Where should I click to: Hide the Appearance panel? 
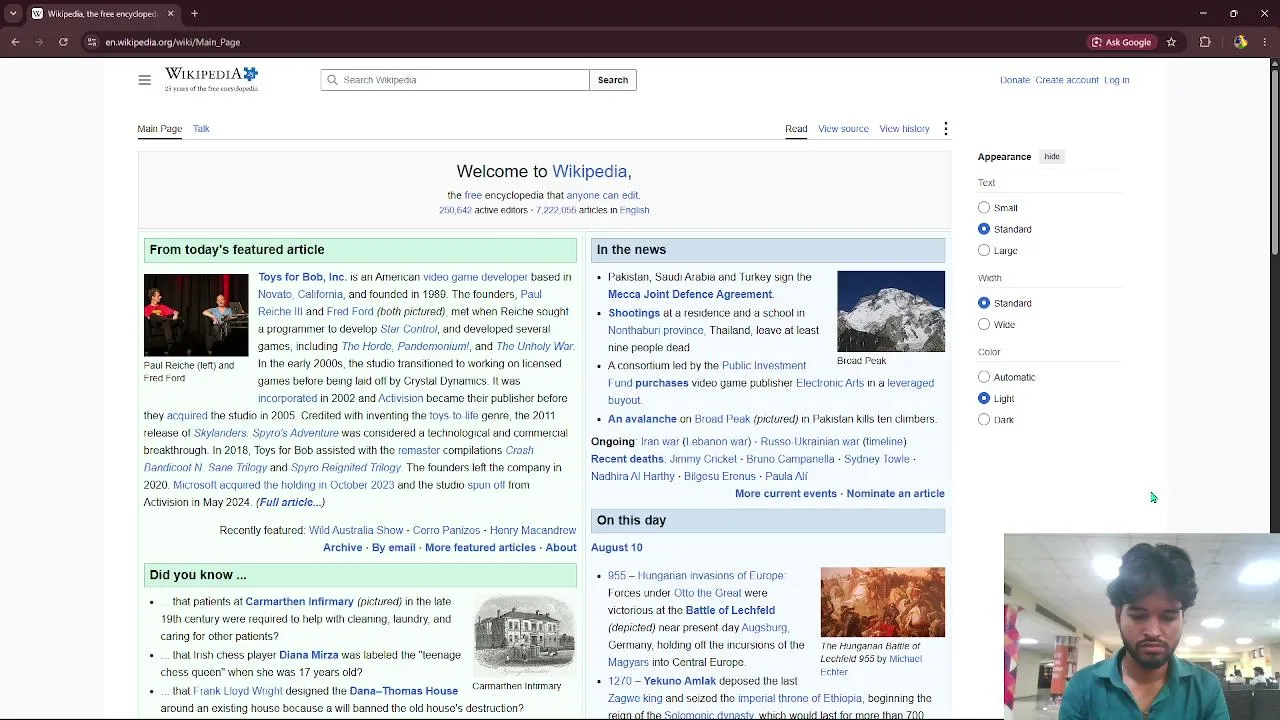1052,157
